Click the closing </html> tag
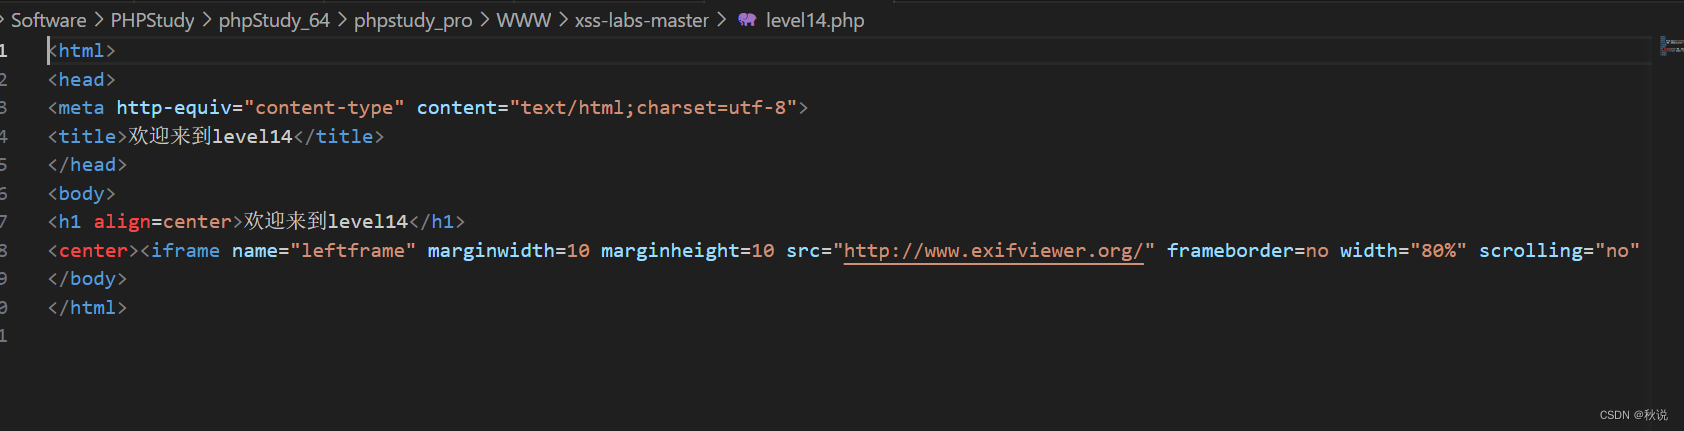The height and width of the screenshot is (431, 1684). point(88,308)
